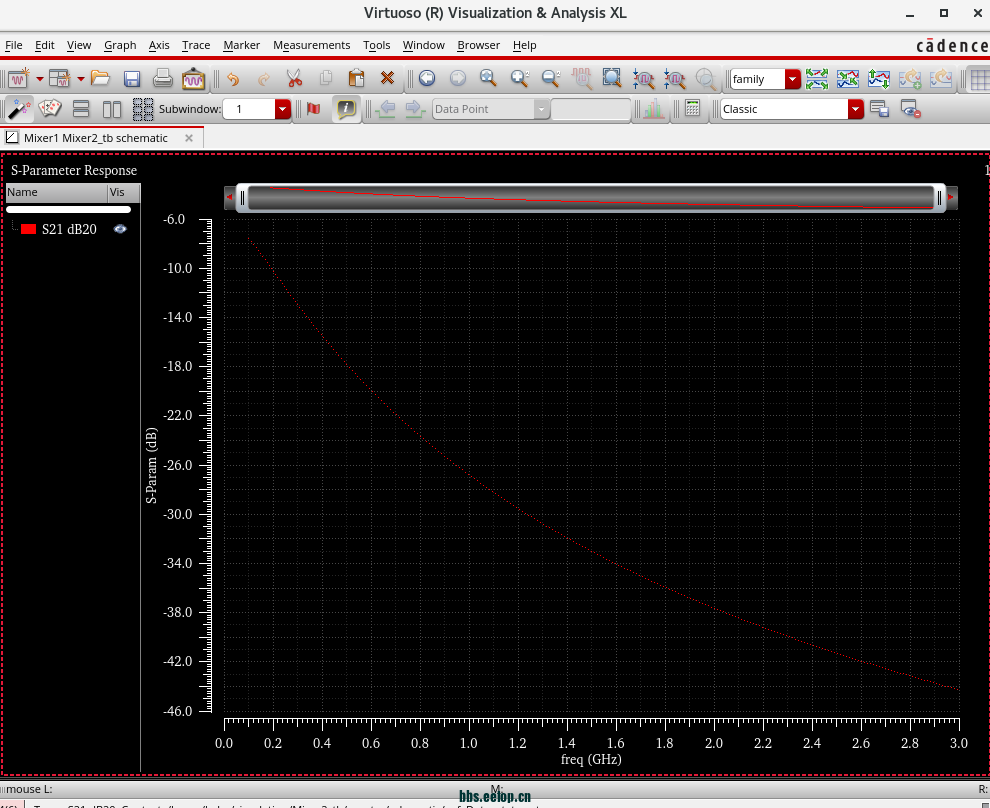990x808 pixels.
Task: Undo the last action
Action: [x=233, y=78]
